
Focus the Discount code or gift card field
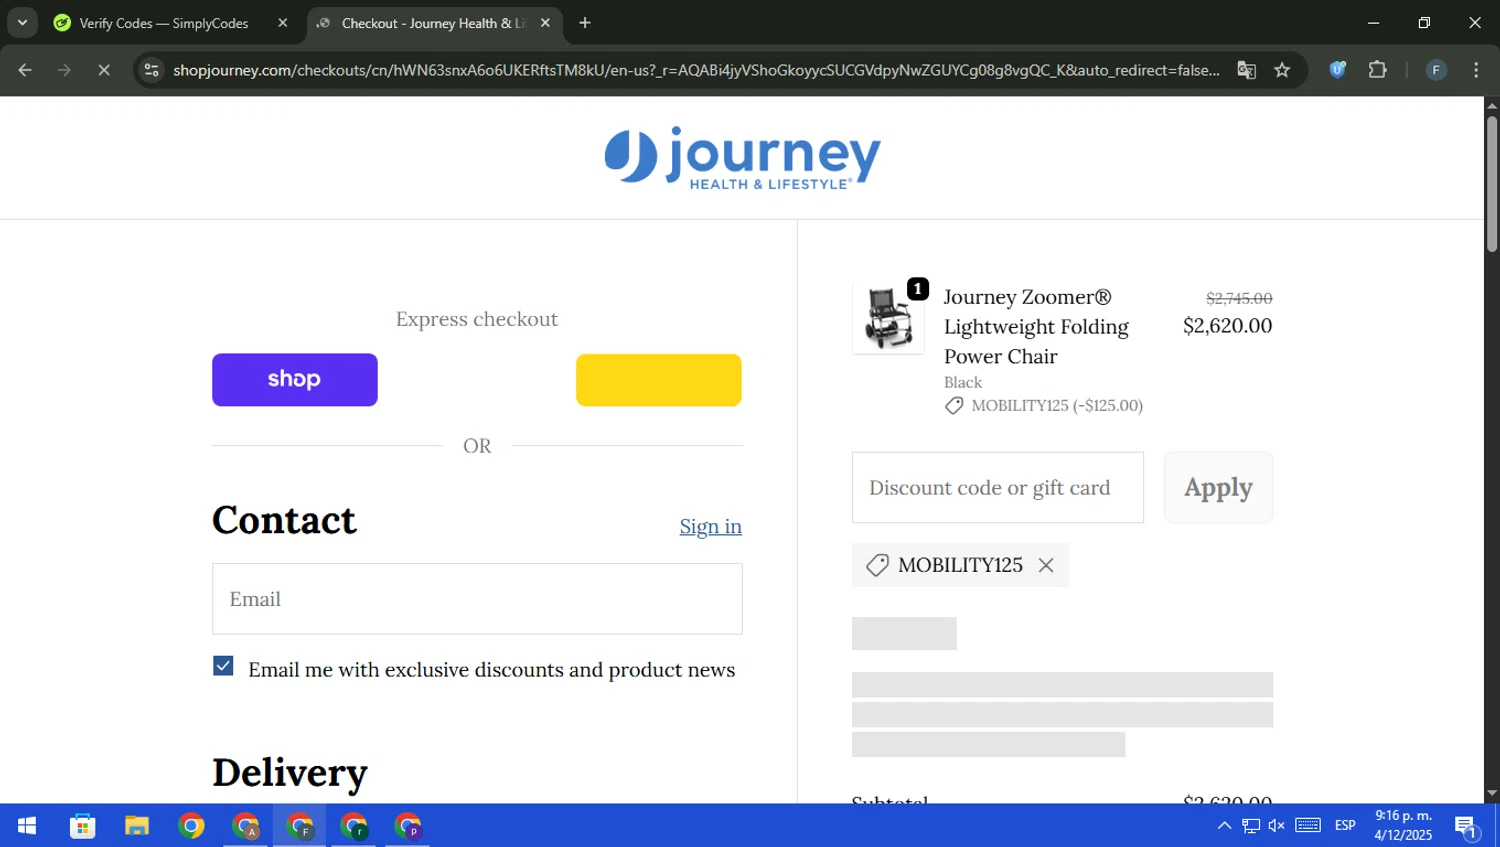(x=998, y=487)
